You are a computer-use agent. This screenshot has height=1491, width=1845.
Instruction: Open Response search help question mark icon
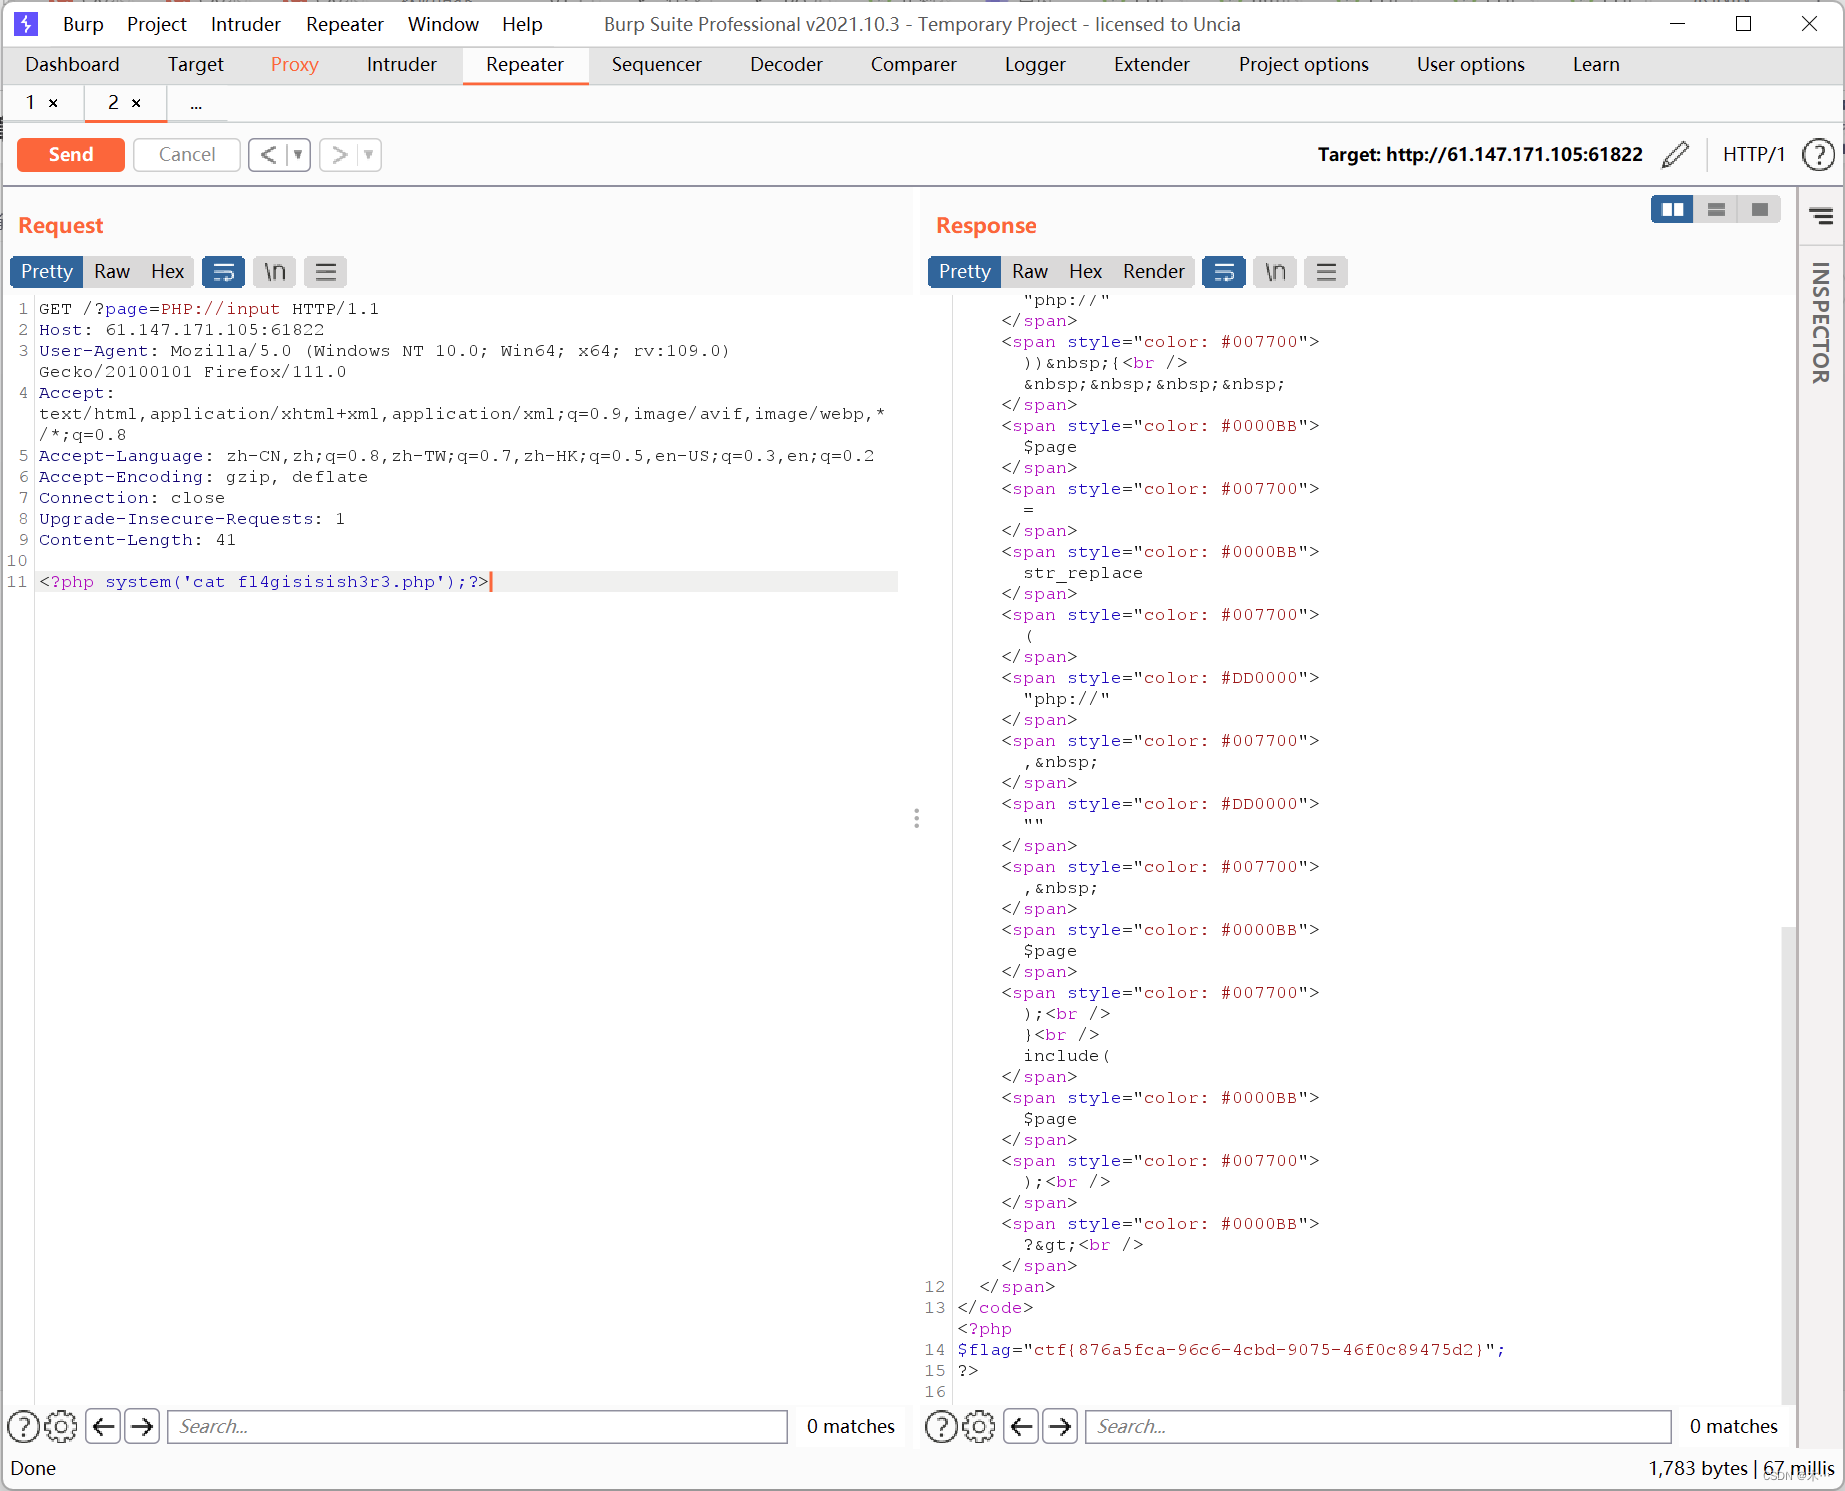941,1427
